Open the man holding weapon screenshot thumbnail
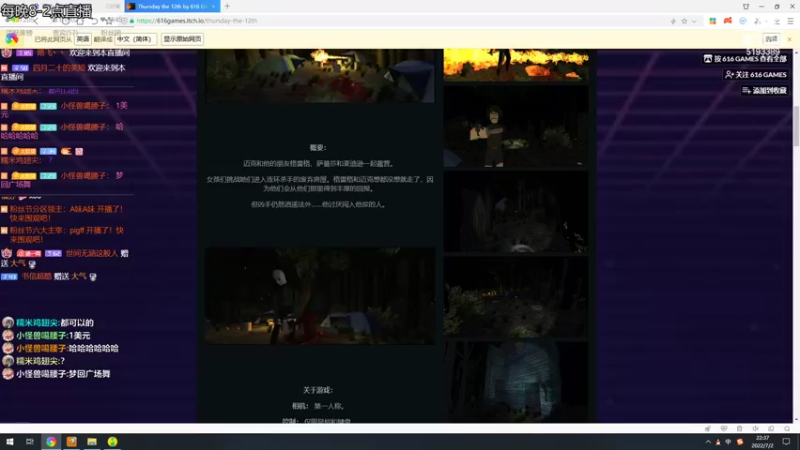Image resolution: width=800 pixels, height=450 pixels. (516, 126)
